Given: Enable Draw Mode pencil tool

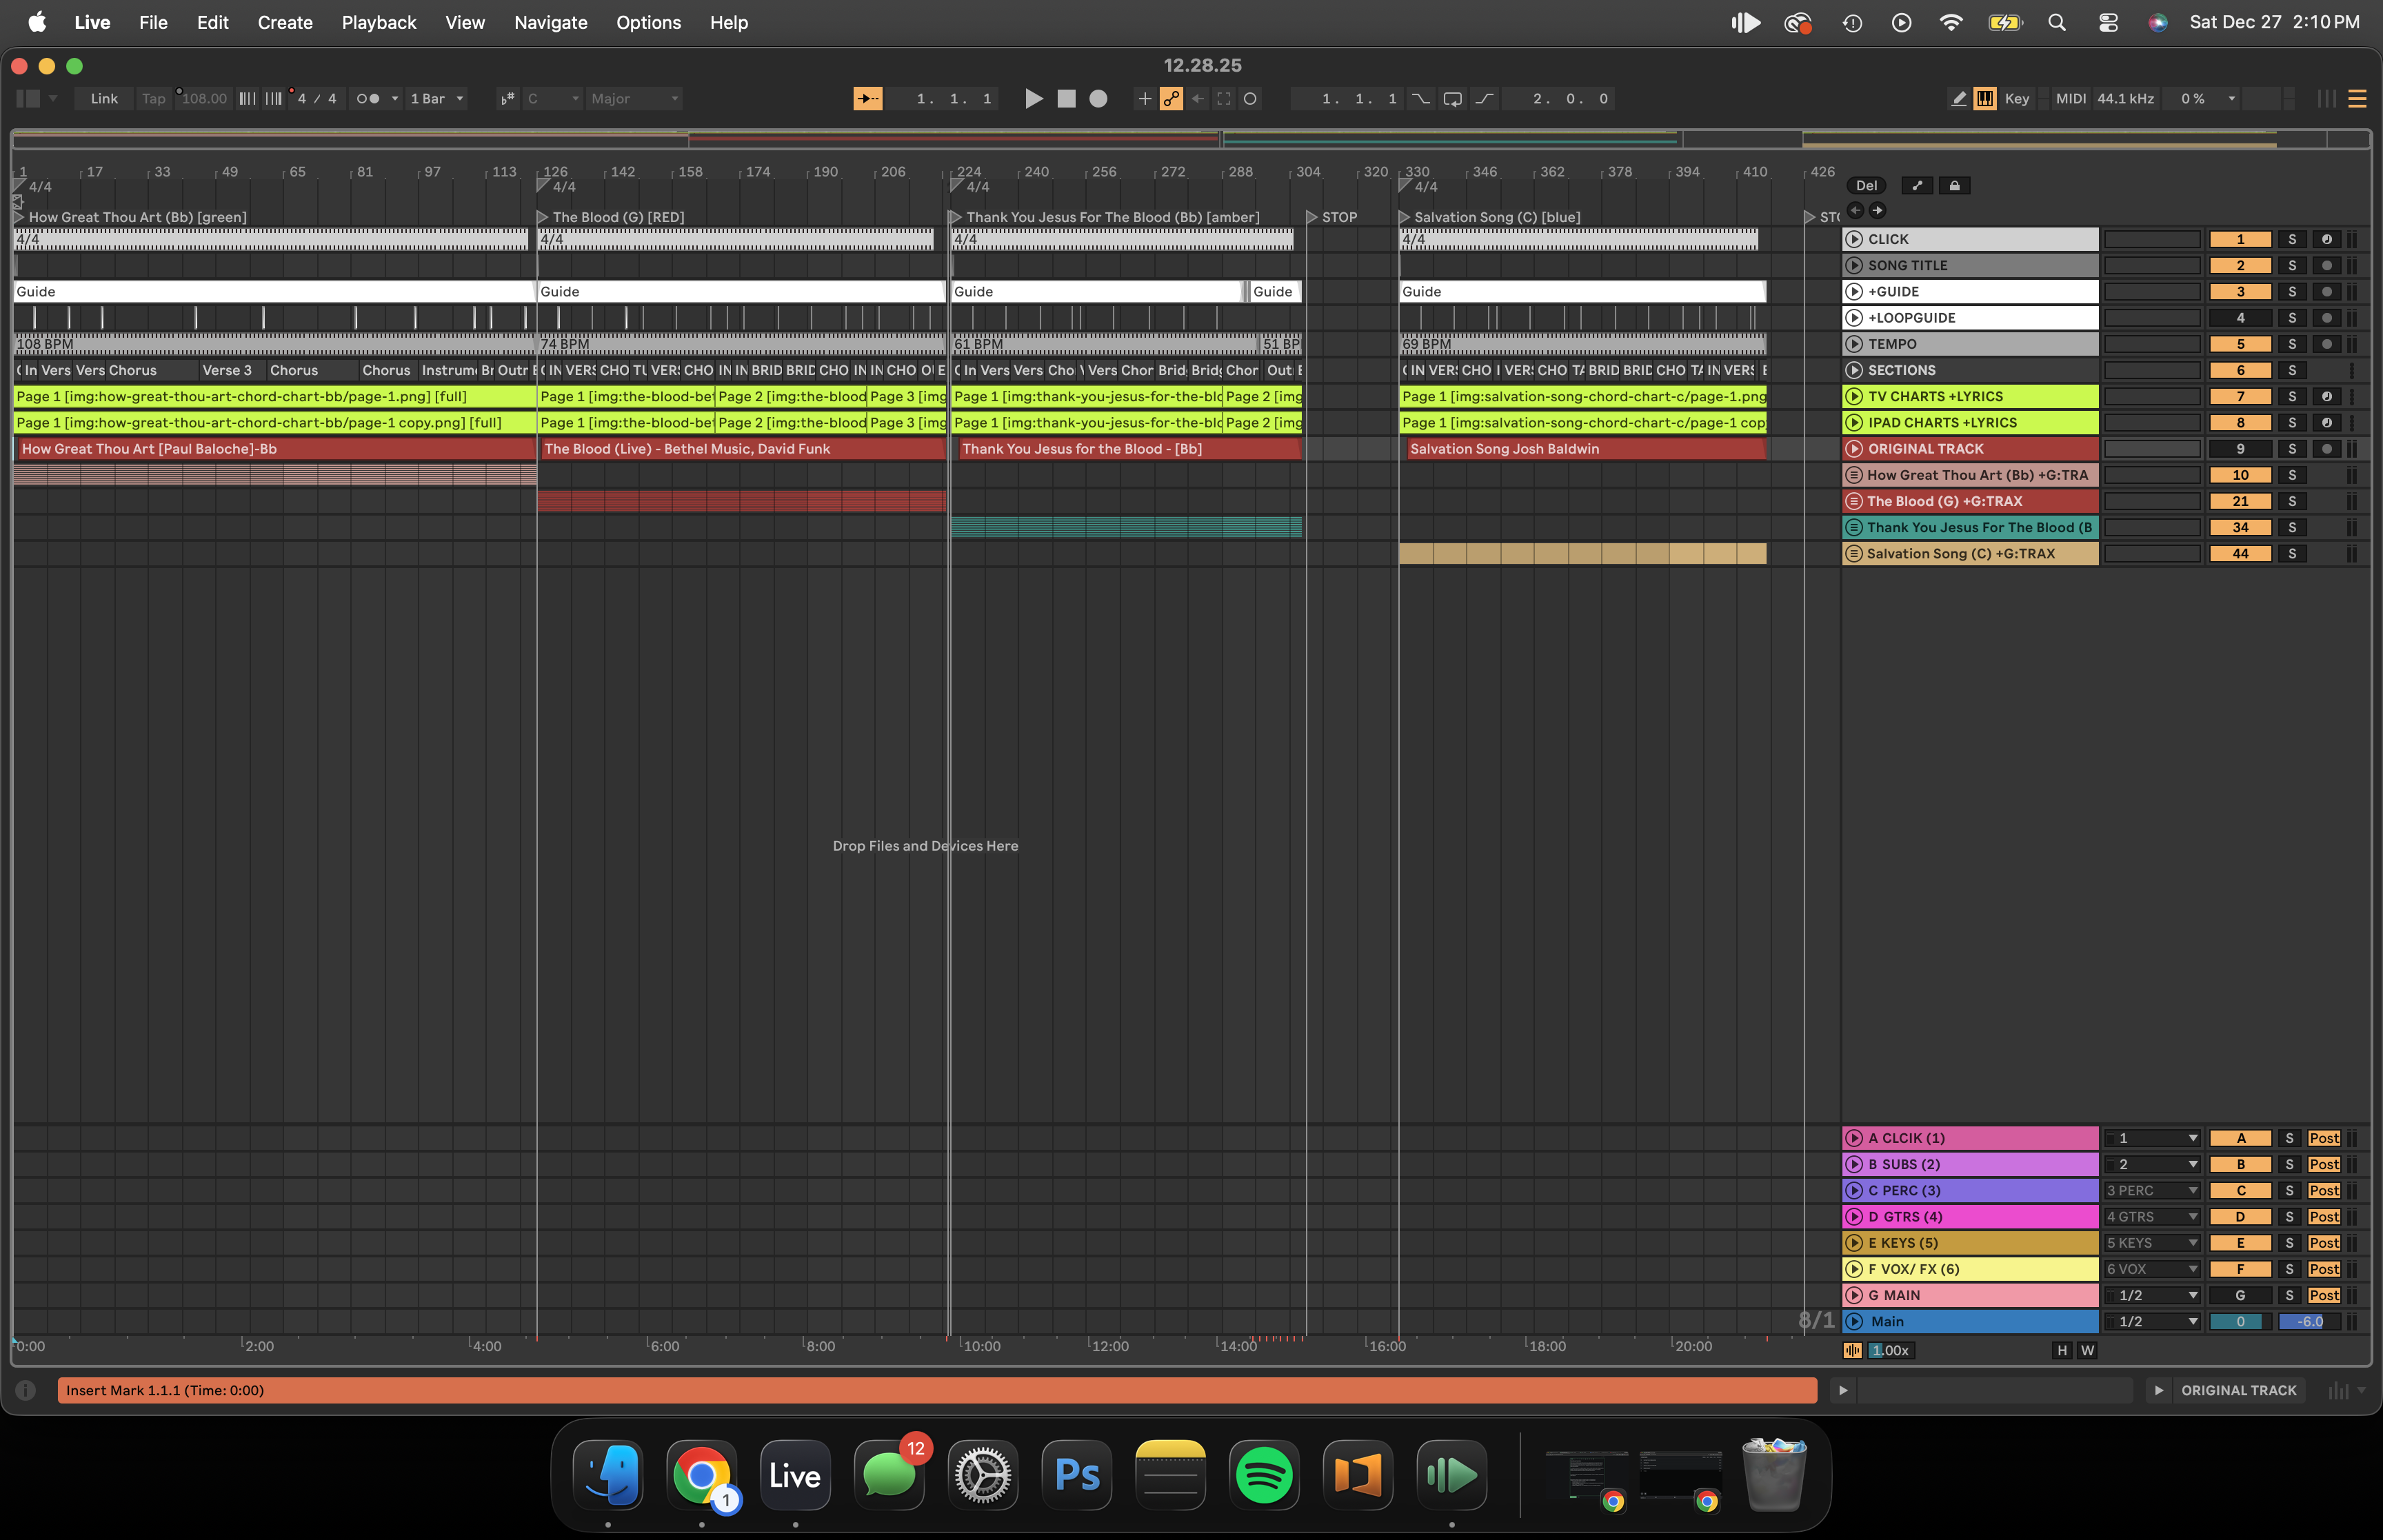Looking at the screenshot, I should [1958, 98].
